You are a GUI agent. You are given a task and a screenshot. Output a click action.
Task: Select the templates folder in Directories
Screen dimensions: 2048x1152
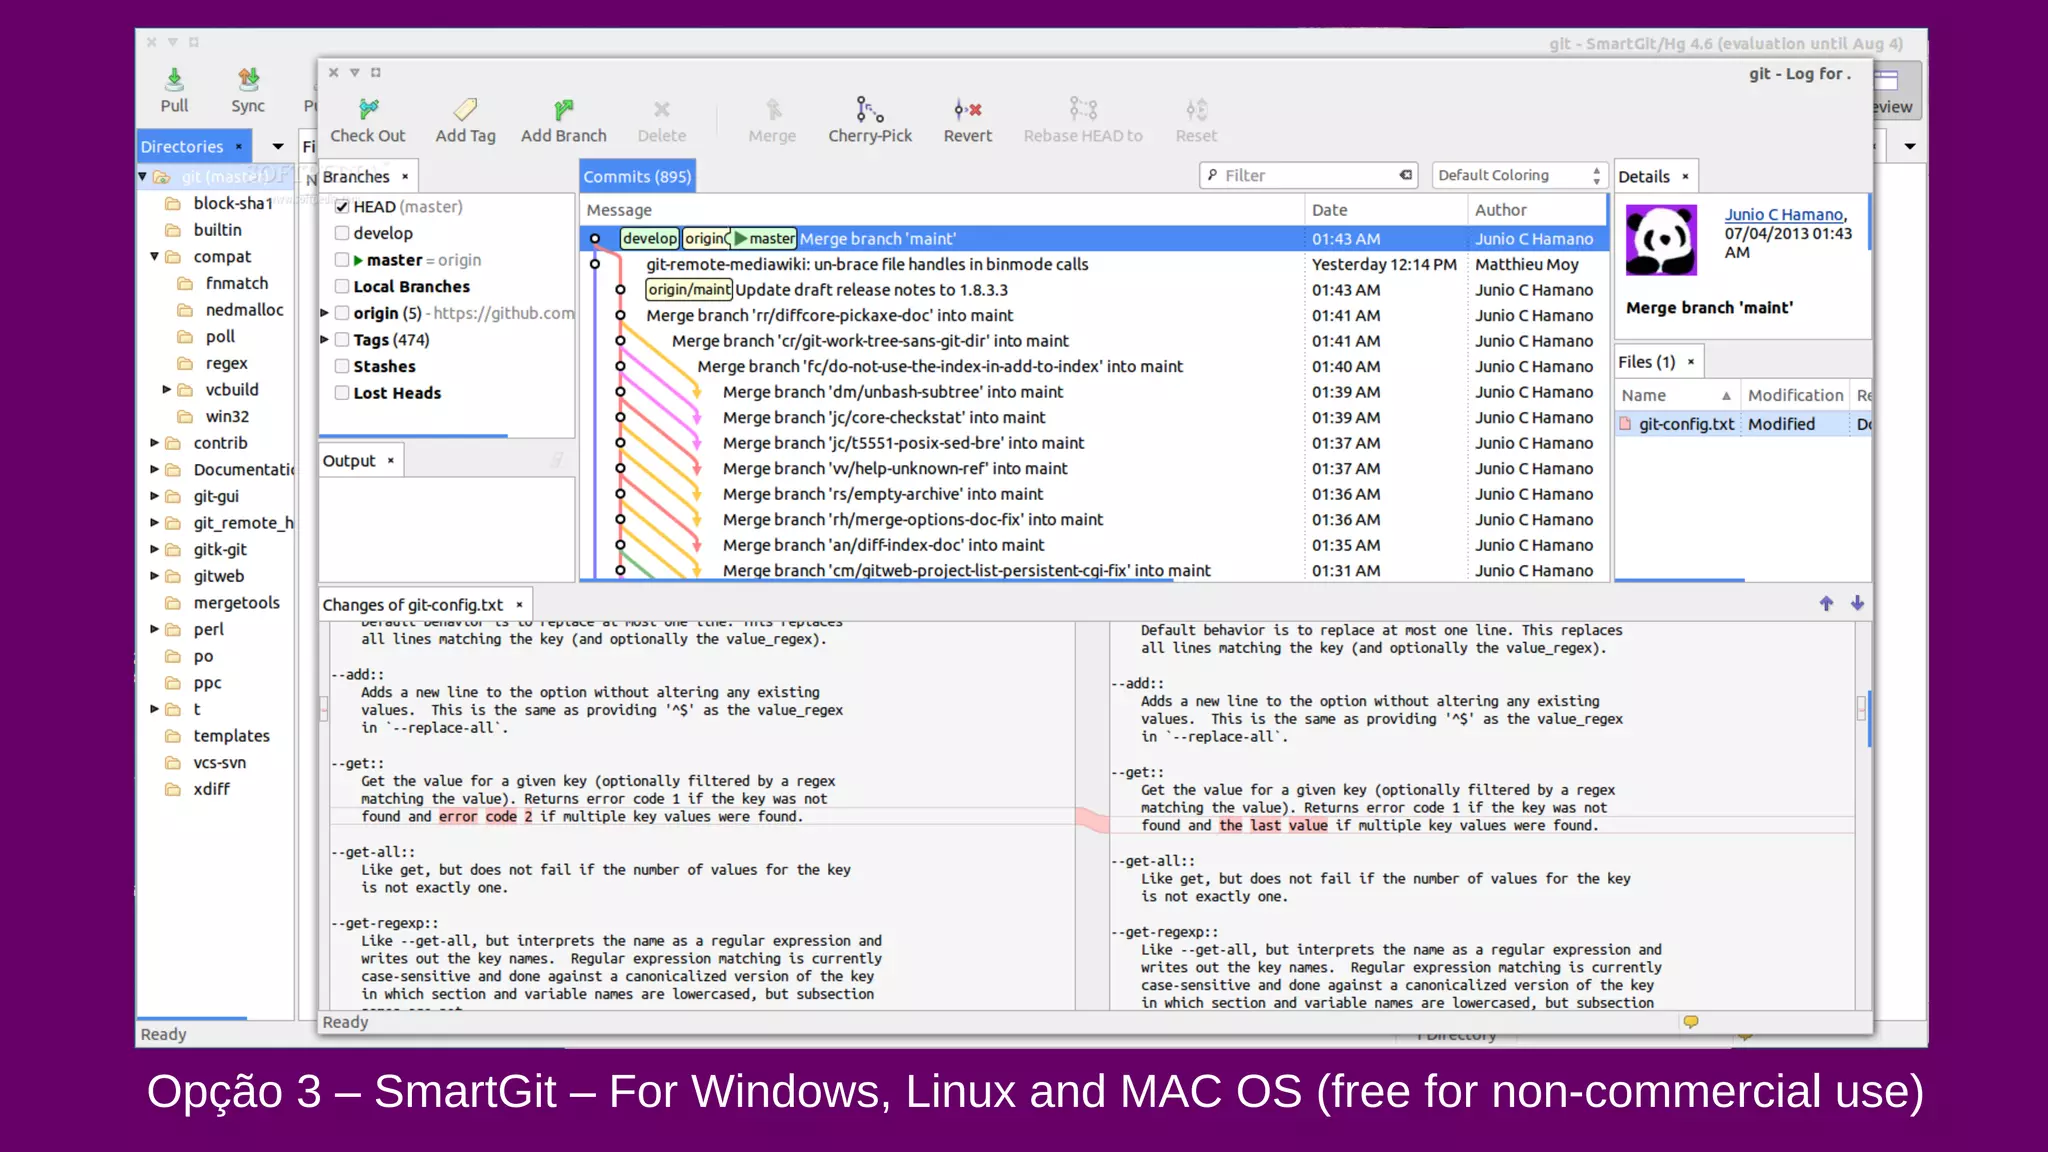click(x=231, y=736)
